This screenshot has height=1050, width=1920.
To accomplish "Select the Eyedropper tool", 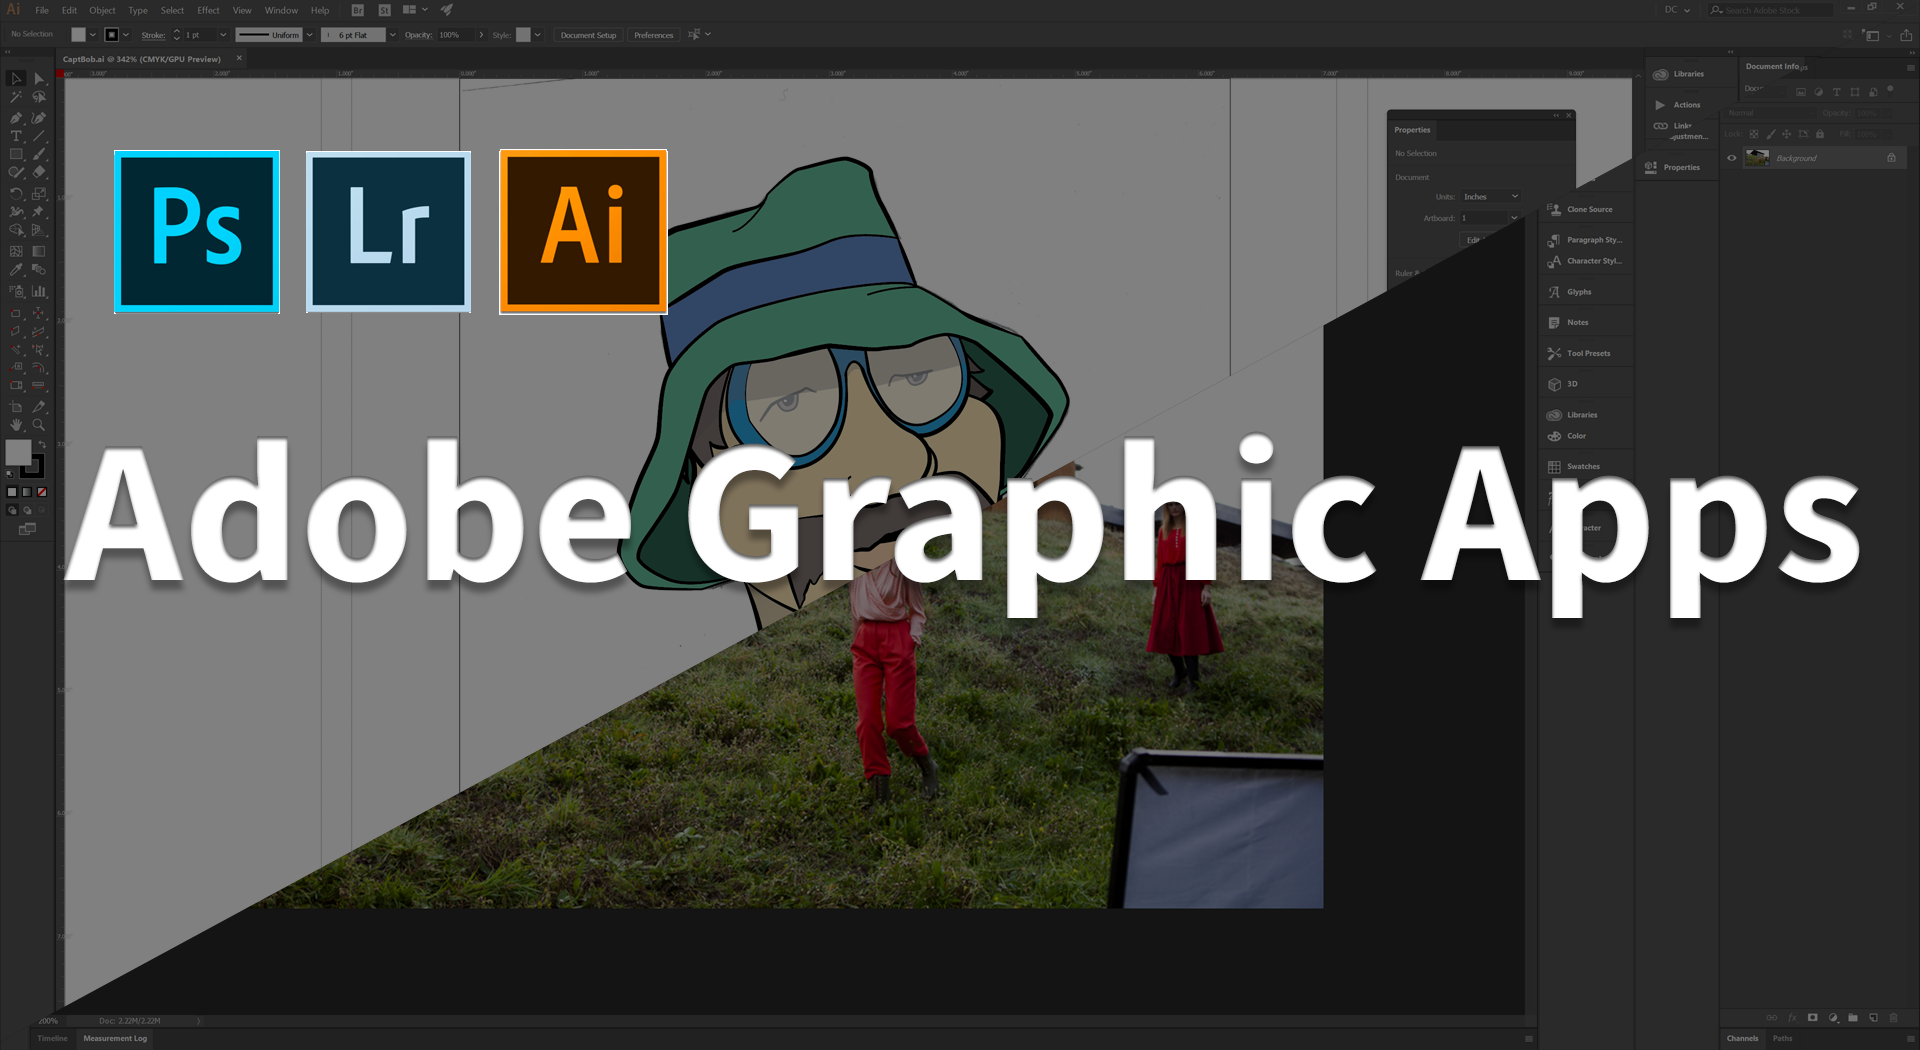I will pos(16,270).
